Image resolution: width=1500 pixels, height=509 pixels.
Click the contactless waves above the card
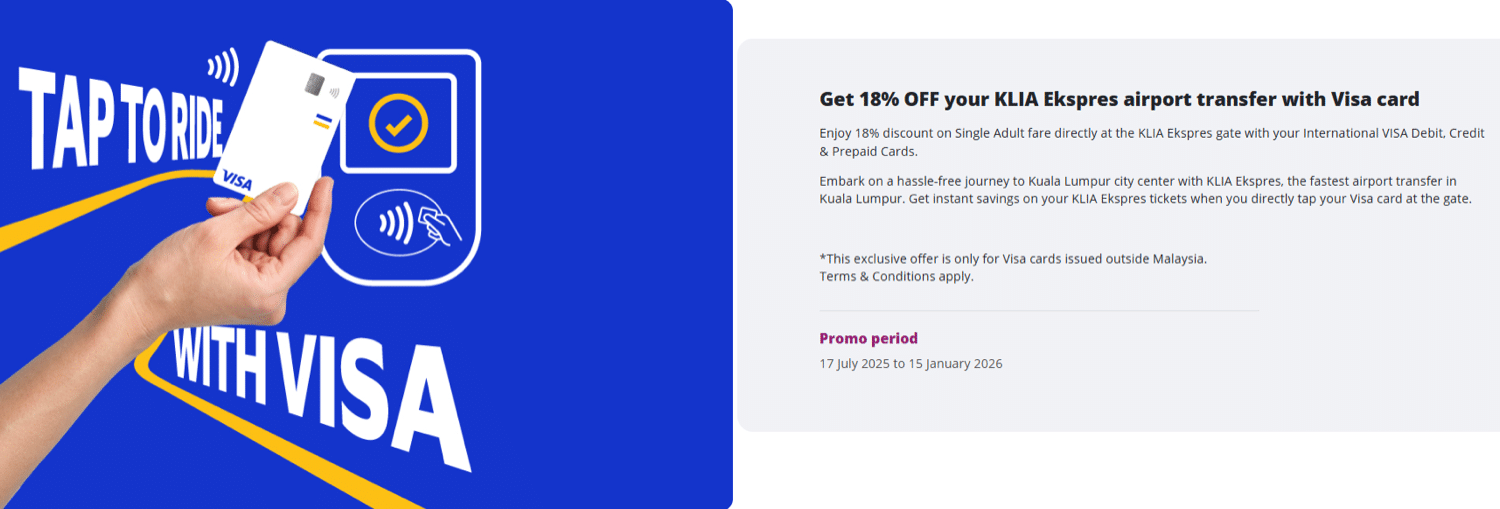point(224,67)
